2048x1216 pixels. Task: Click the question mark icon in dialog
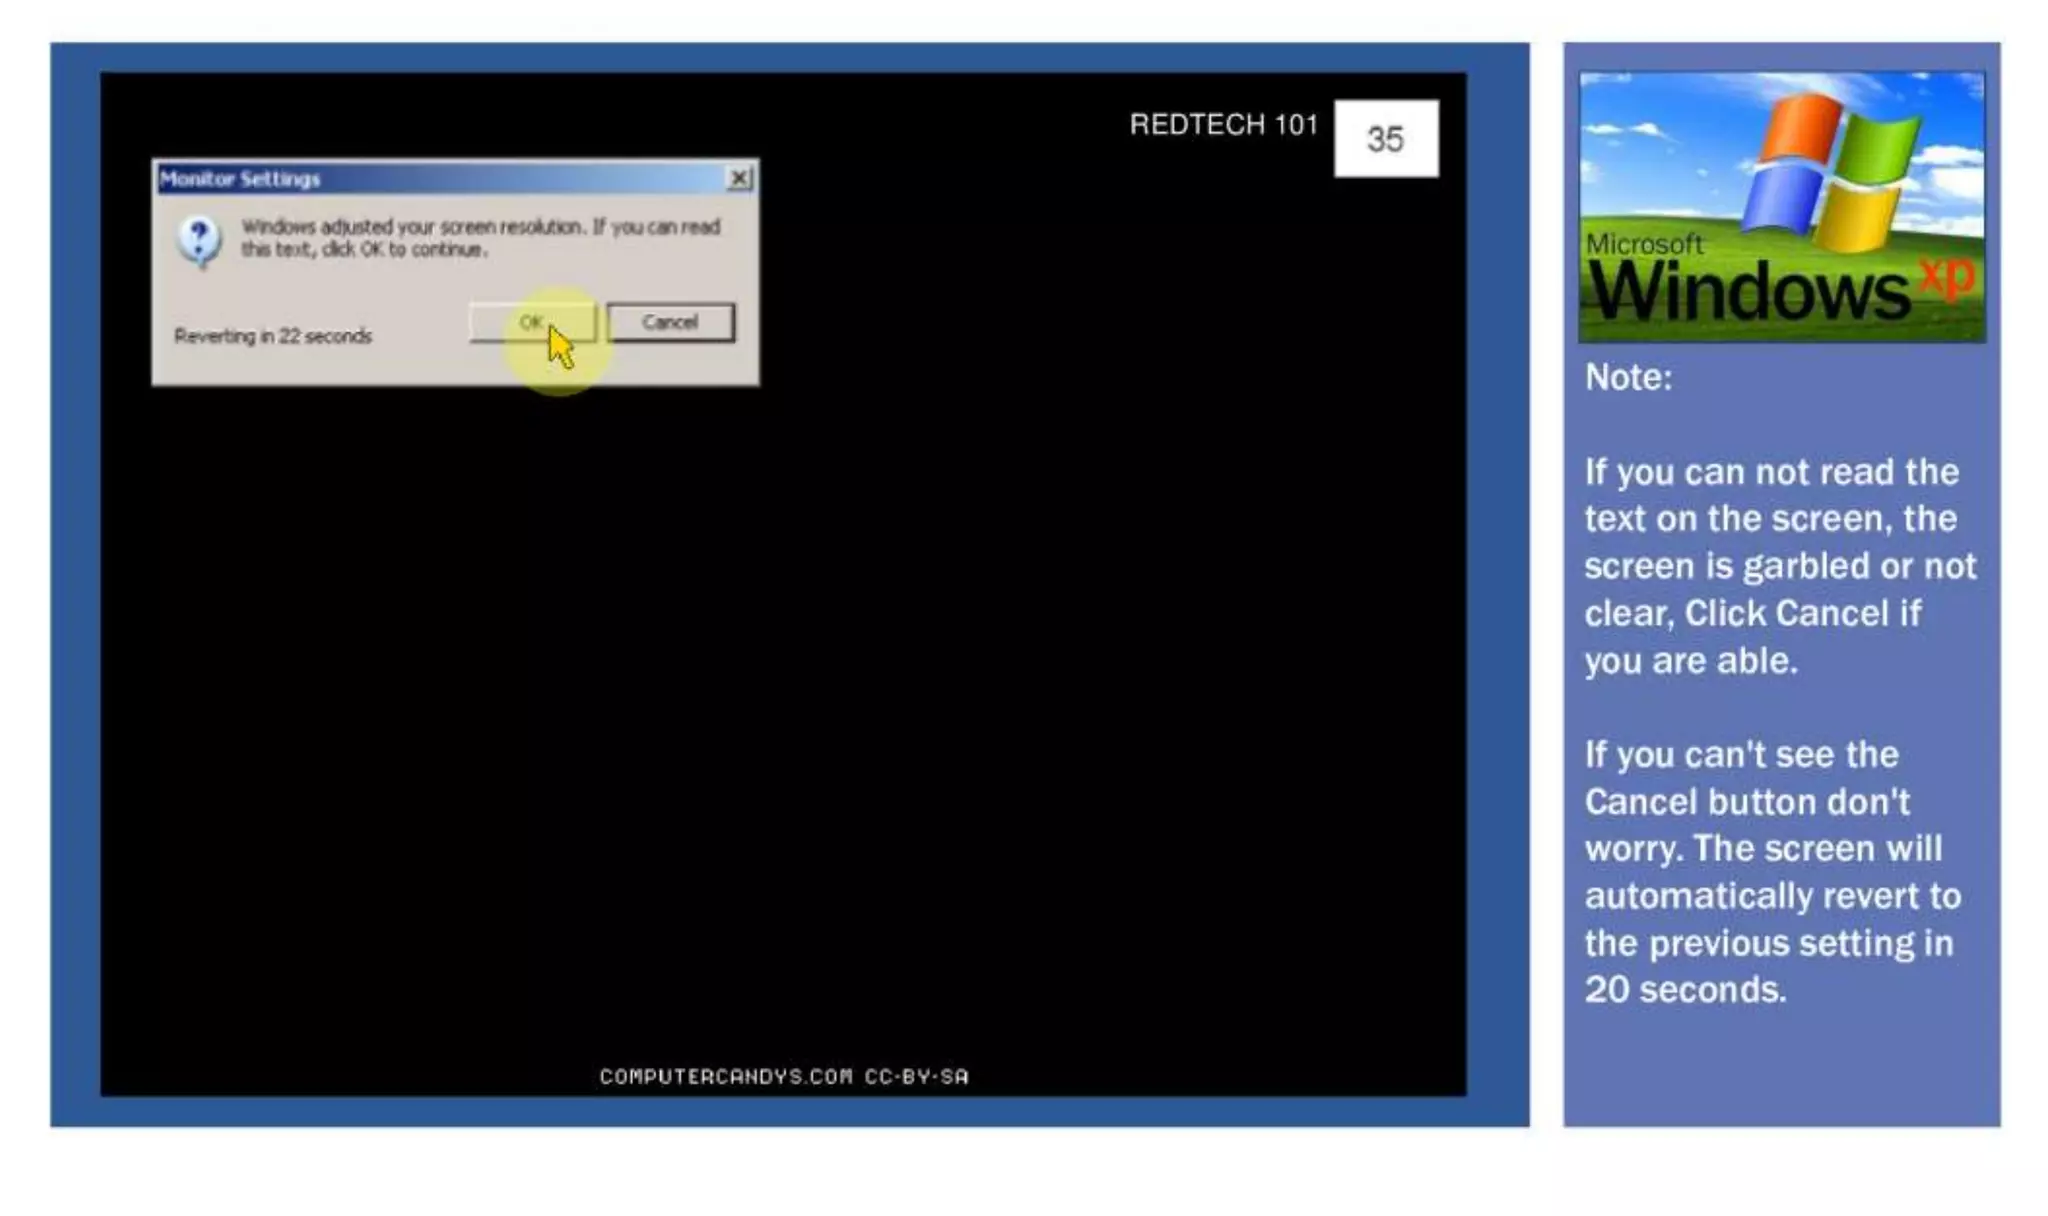click(x=199, y=241)
